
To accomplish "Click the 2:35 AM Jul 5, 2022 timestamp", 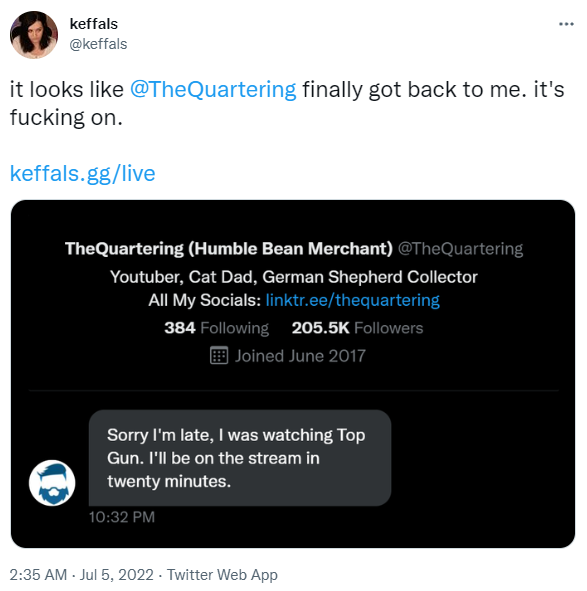I will (81, 575).
